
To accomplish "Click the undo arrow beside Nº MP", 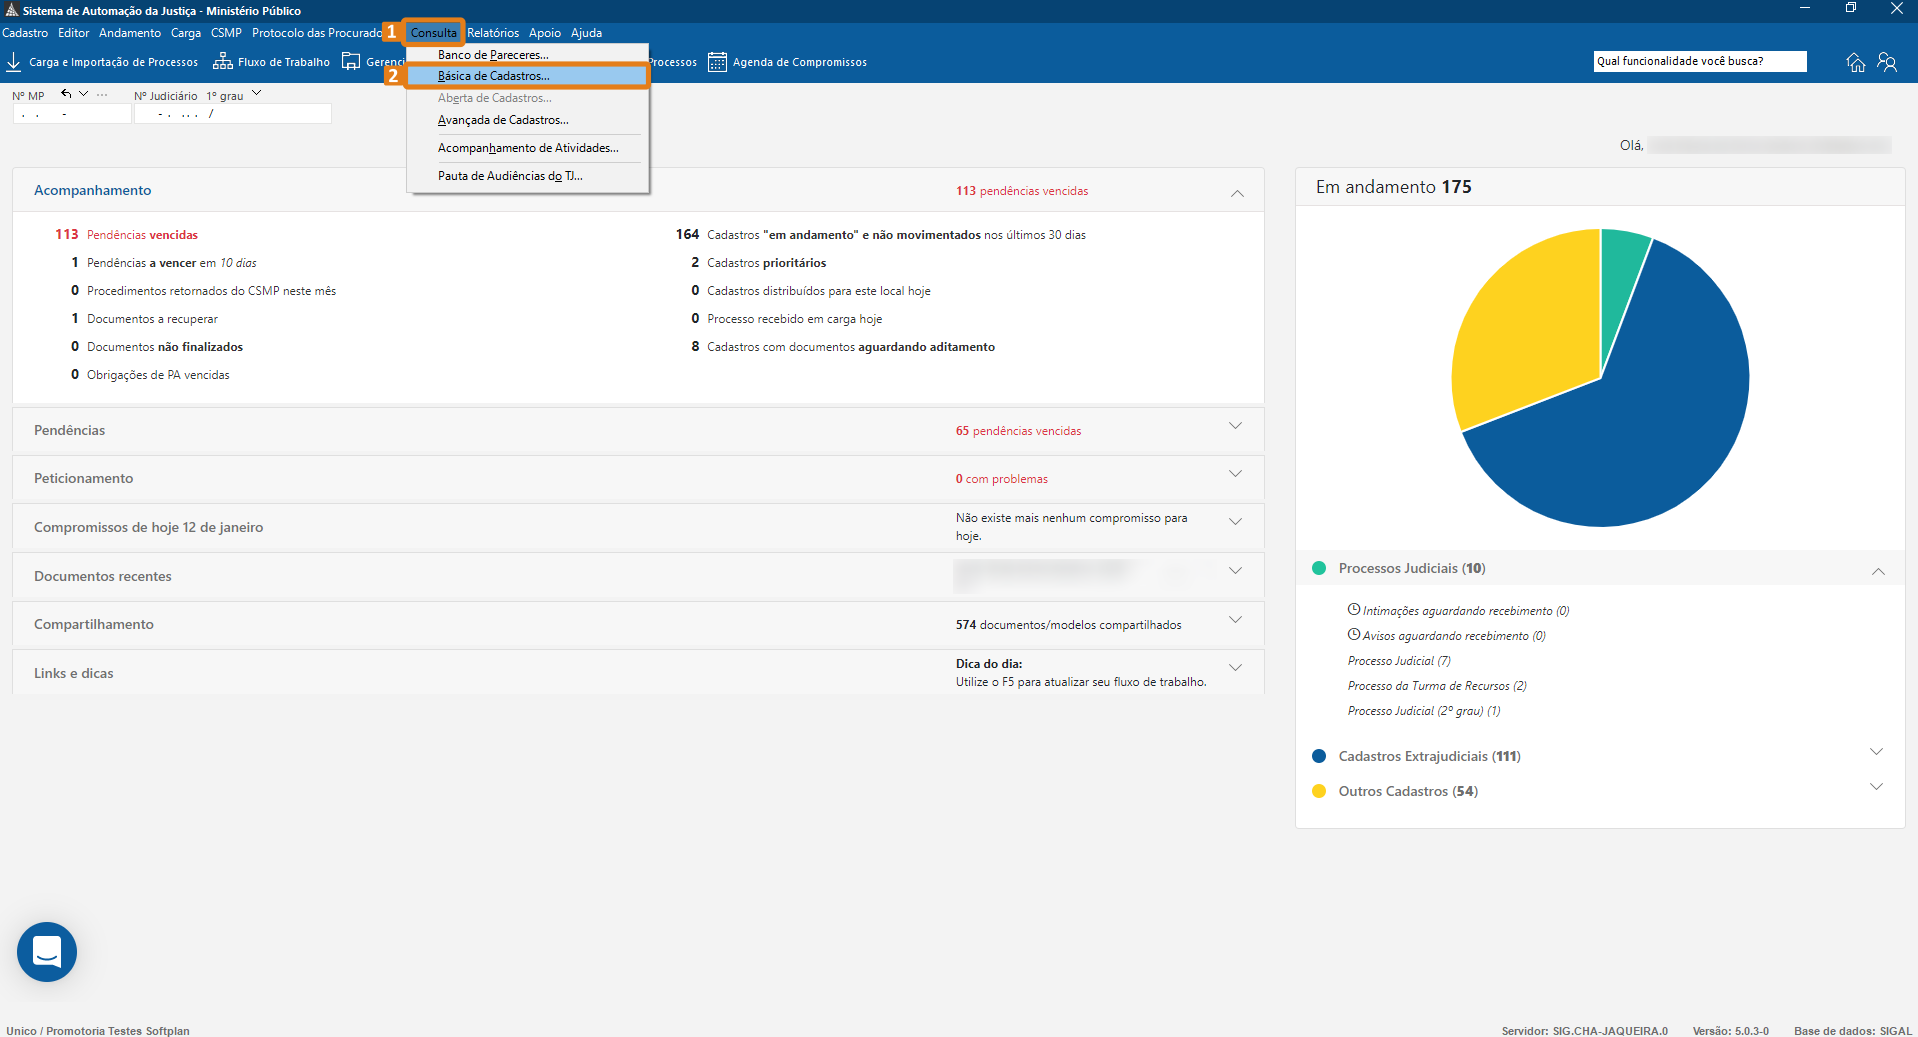I will (x=66, y=93).
